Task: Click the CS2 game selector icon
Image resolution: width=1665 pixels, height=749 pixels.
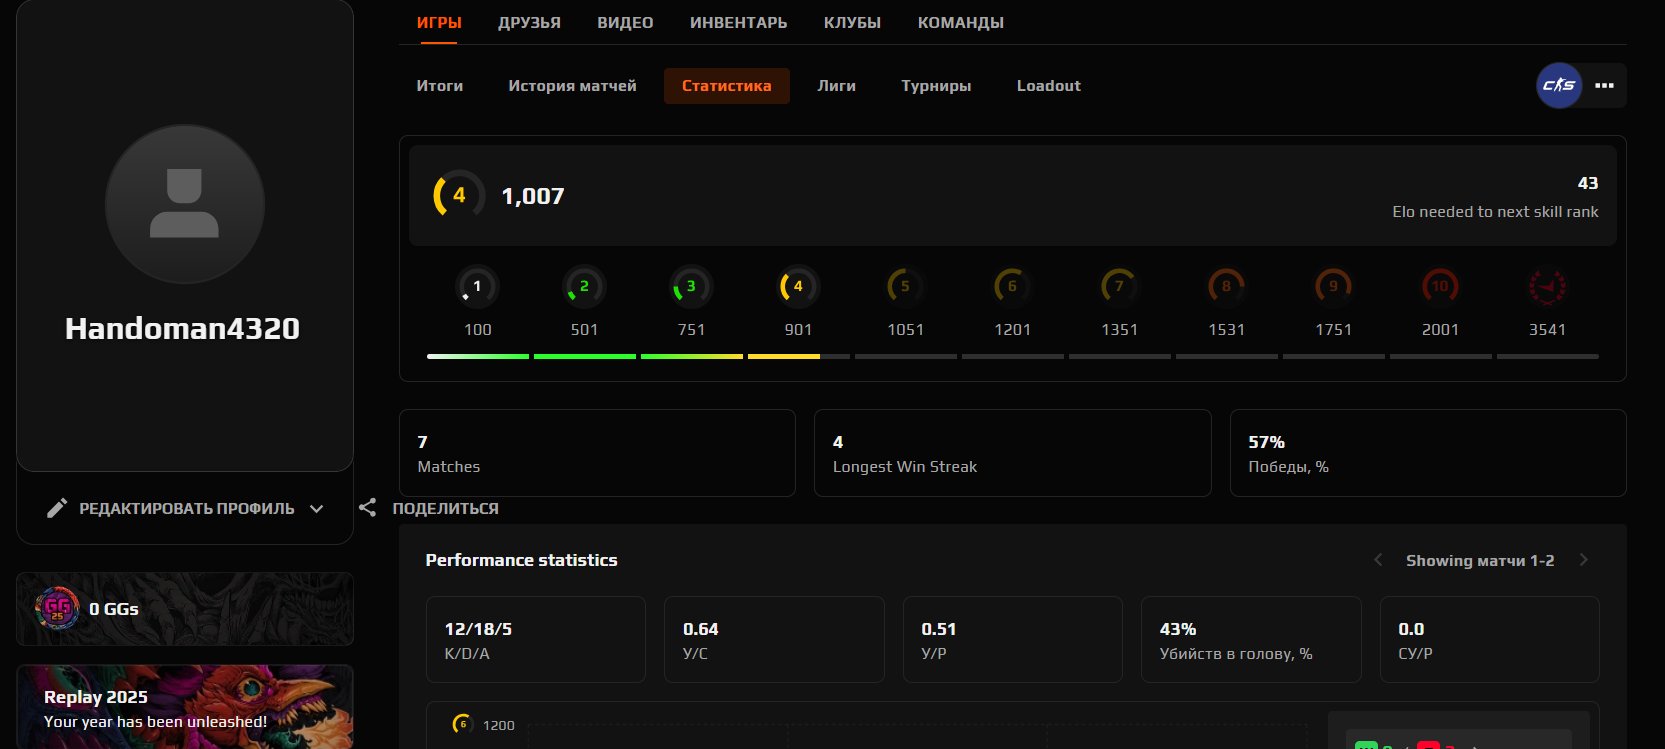Action: click(x=1559, y=85)
